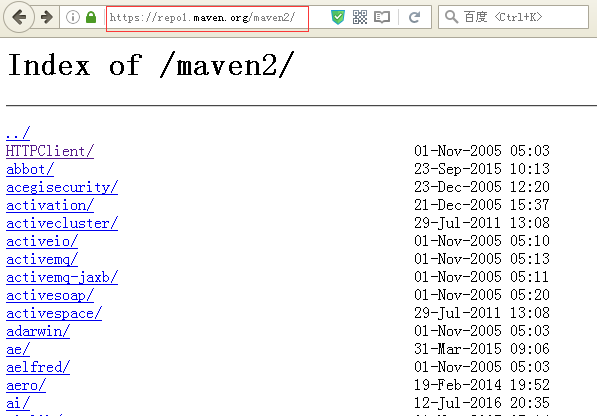Viewport: 597px width, 416px height.
Task: Open the activesoap/ folder link
Action: click(x=50, y=296)
